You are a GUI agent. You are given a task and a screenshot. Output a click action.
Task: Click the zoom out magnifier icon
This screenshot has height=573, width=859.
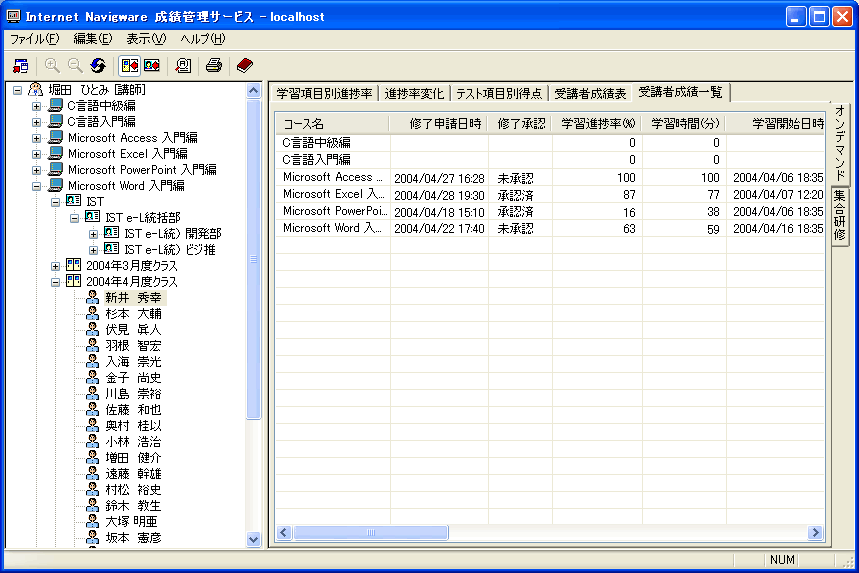[x=75, y=66]
